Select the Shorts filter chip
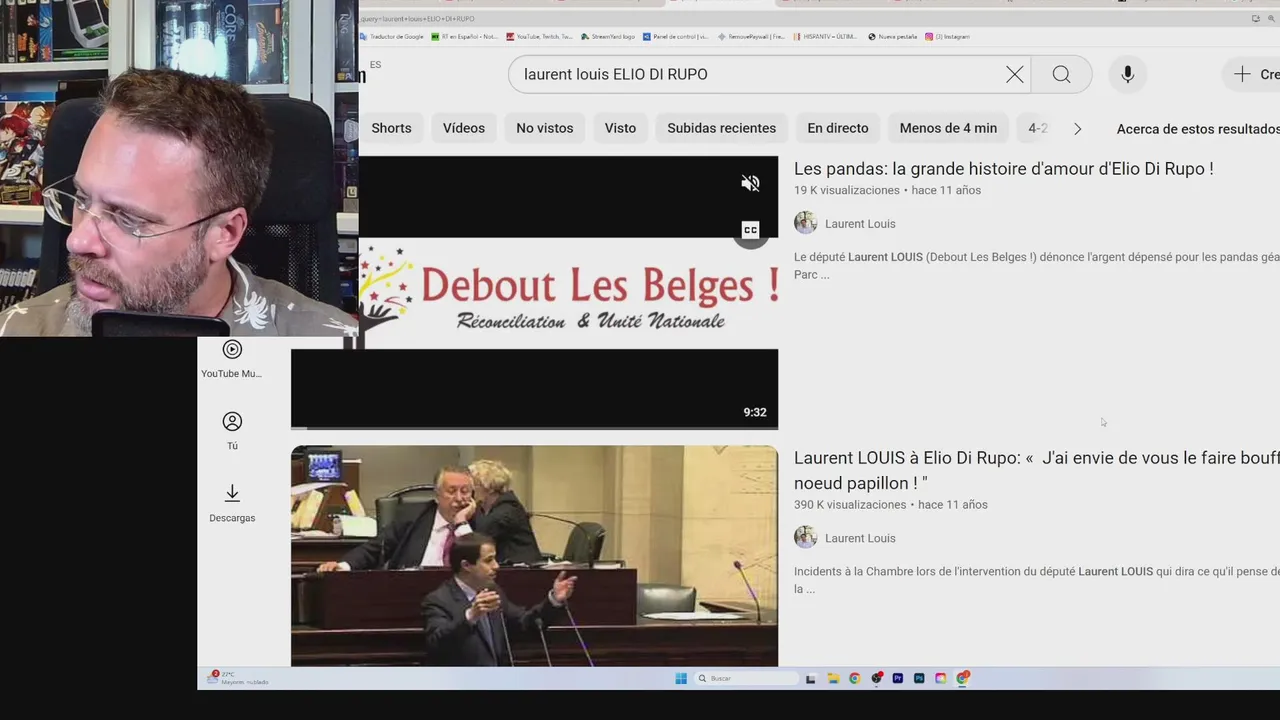1280x720 pixels. 391,128
